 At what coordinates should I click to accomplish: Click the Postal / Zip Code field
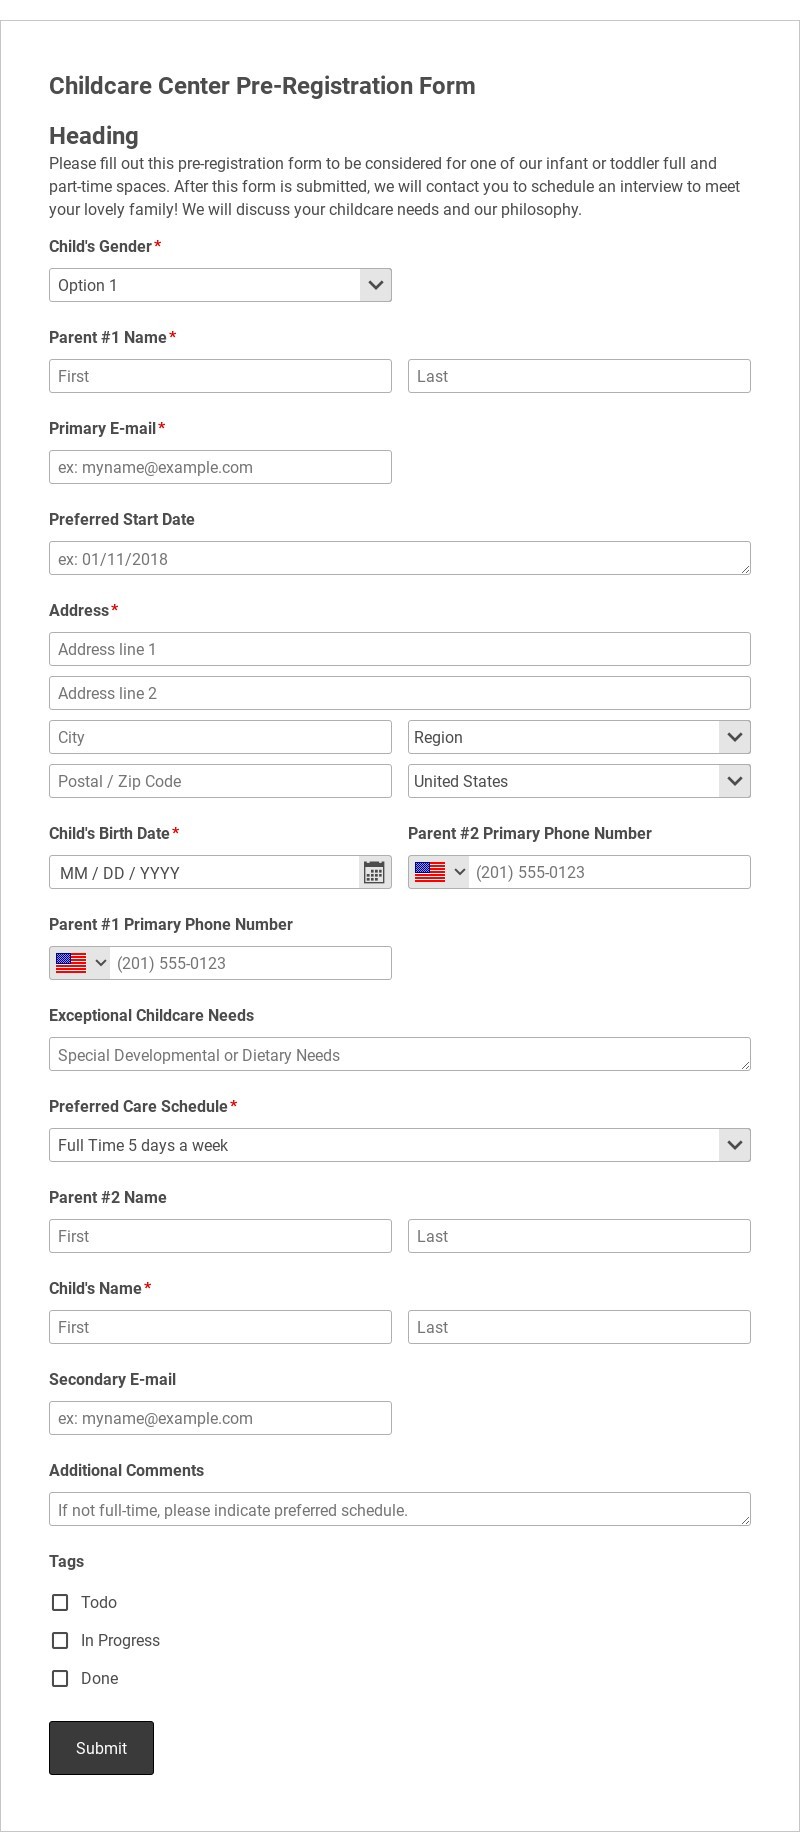tap(220, 781)
